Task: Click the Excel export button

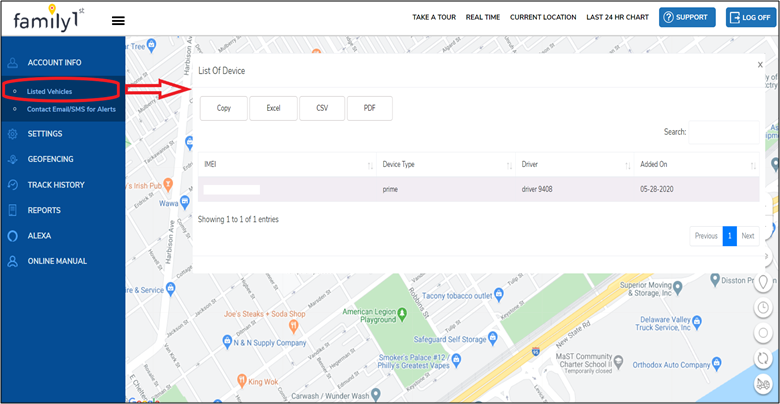Action: pos(273,108)
